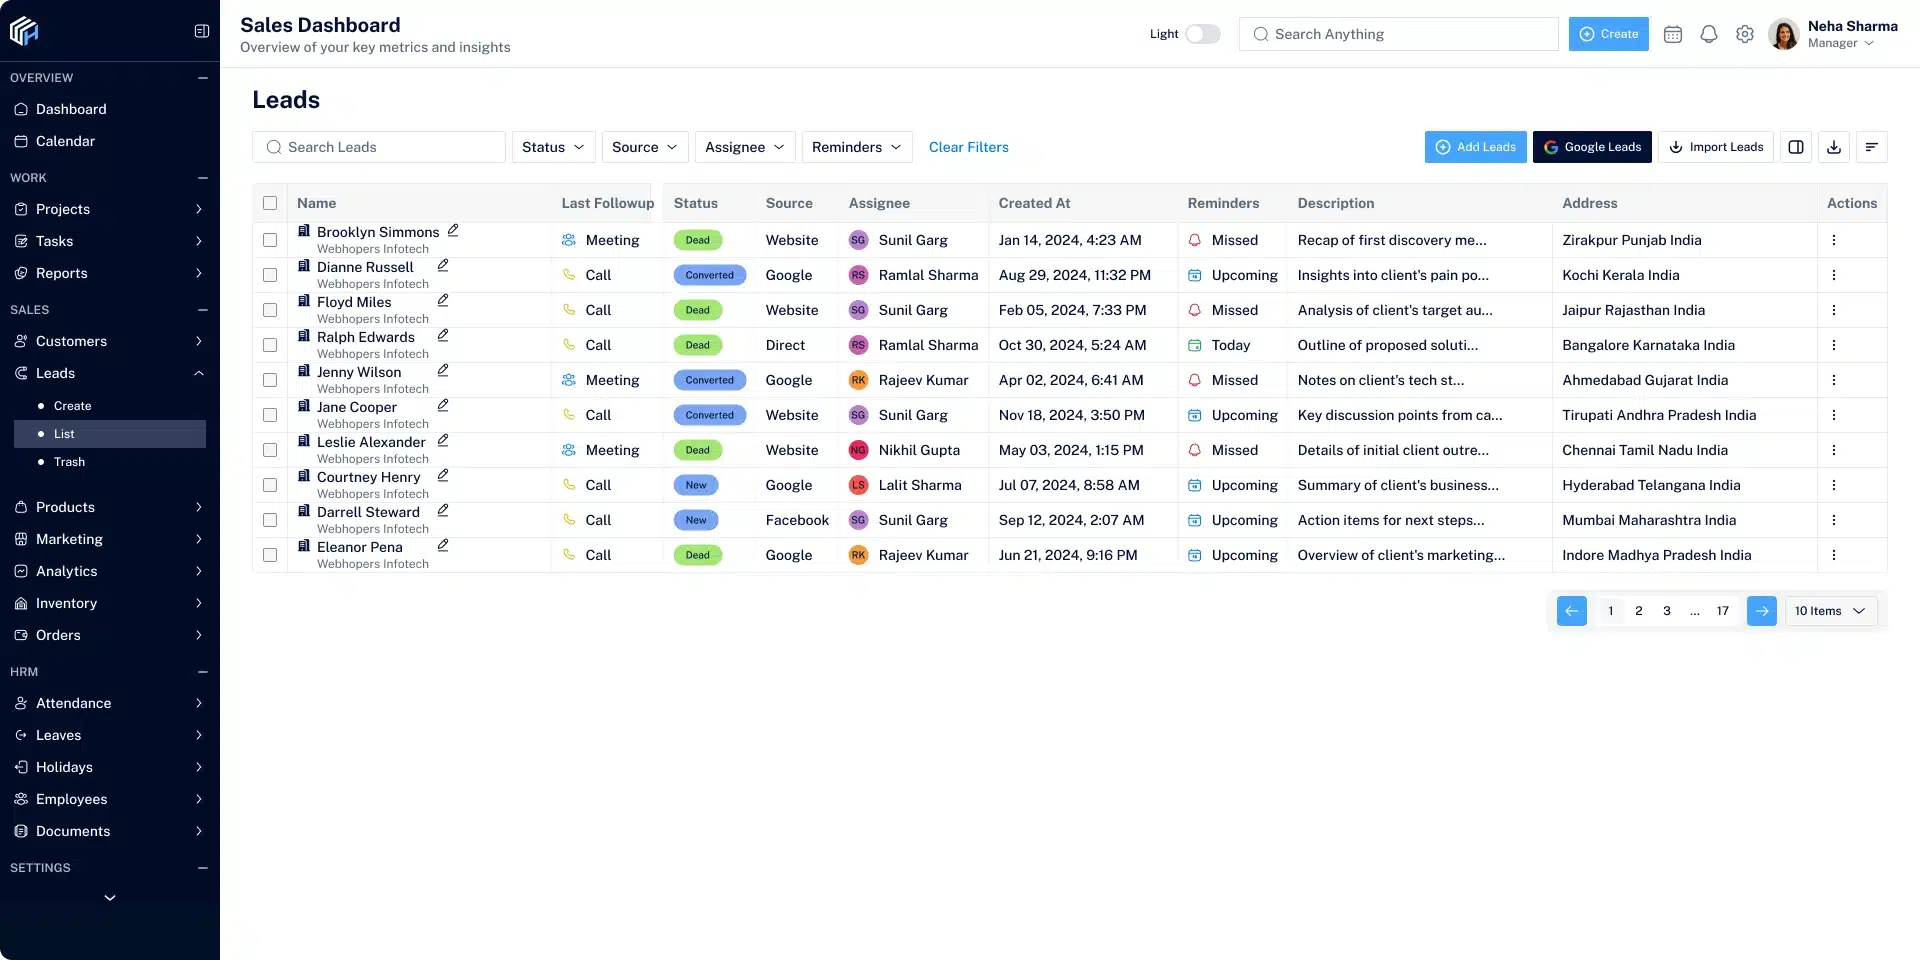
Task: Sort by the Created At column header
Action: pos(1034,203)
